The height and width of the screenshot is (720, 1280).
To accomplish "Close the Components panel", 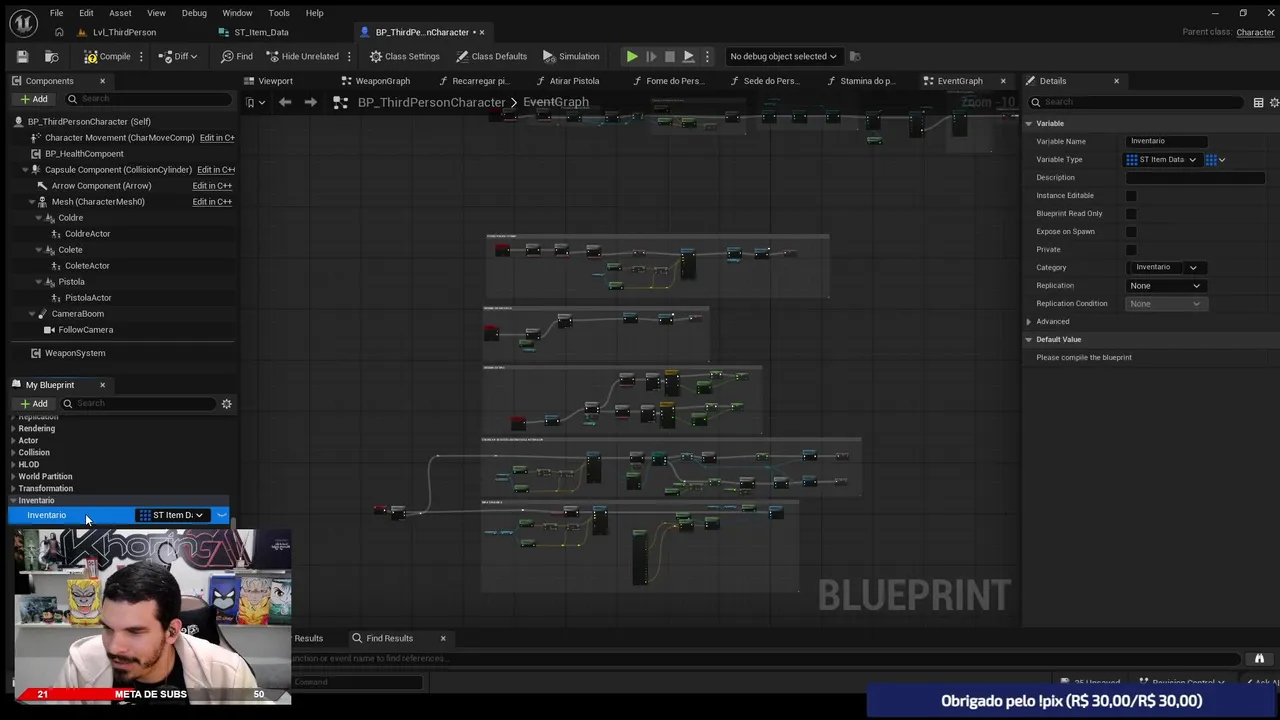I will [102, 81].
